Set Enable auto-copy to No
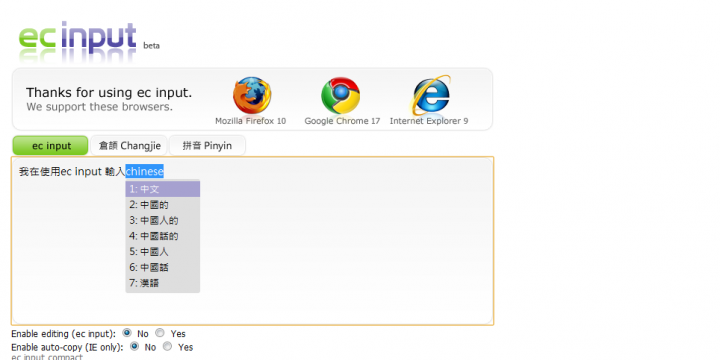Image resolution: width=720 pixels, height=360 pixels. (135, 346)
